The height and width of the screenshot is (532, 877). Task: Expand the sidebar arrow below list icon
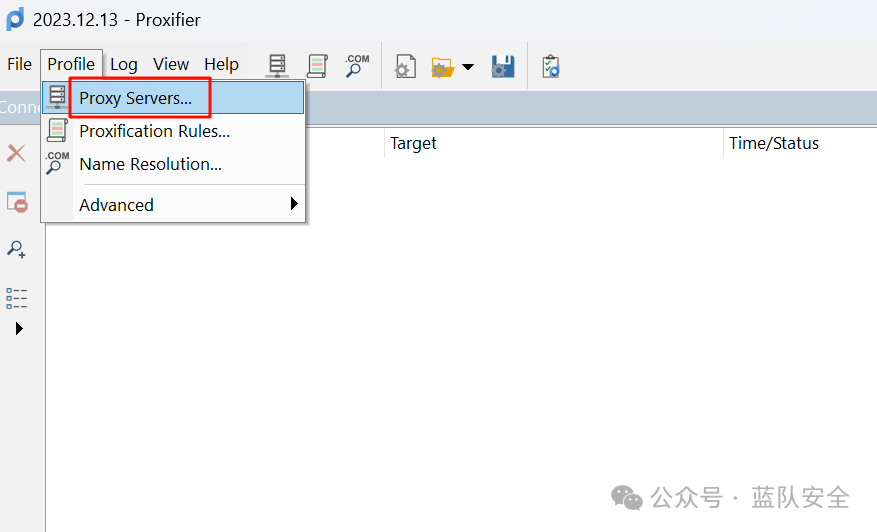click(x=19, y=328)
